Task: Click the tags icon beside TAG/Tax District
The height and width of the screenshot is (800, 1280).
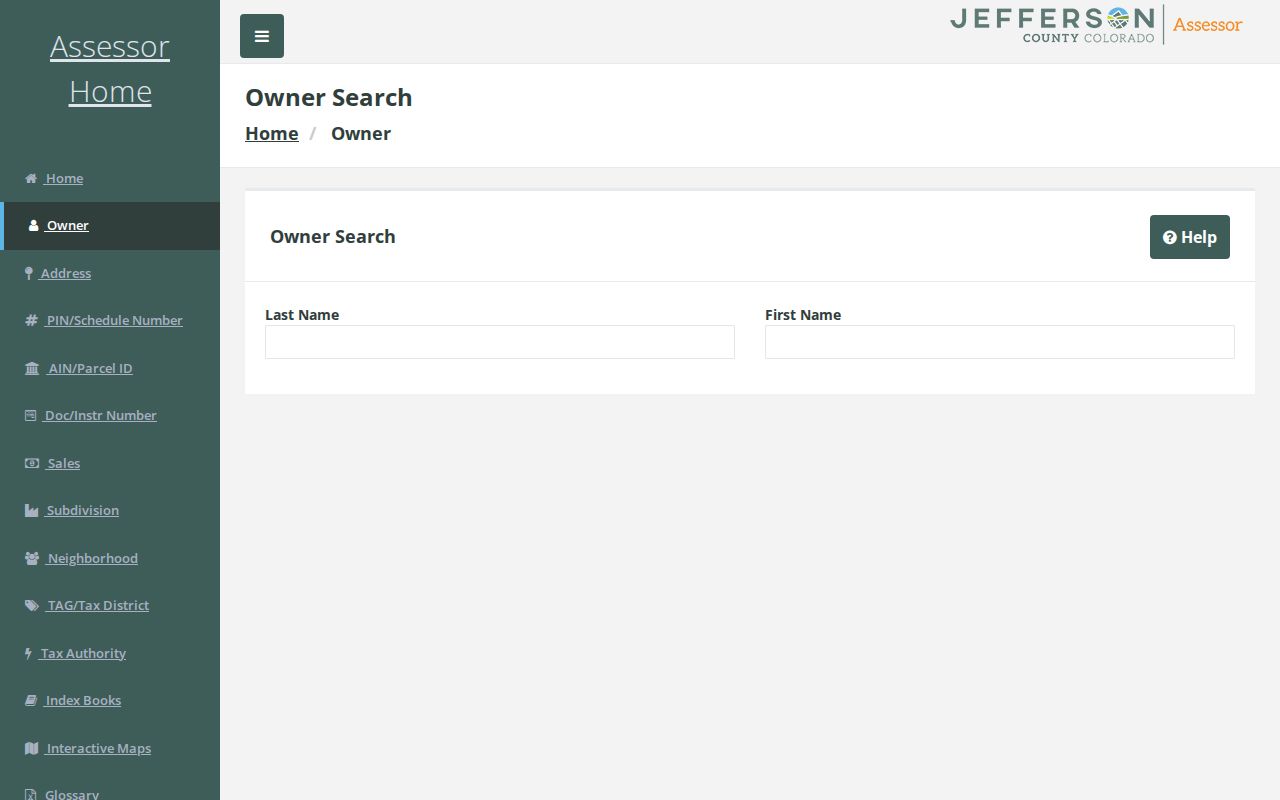Action: coord(32,606)
